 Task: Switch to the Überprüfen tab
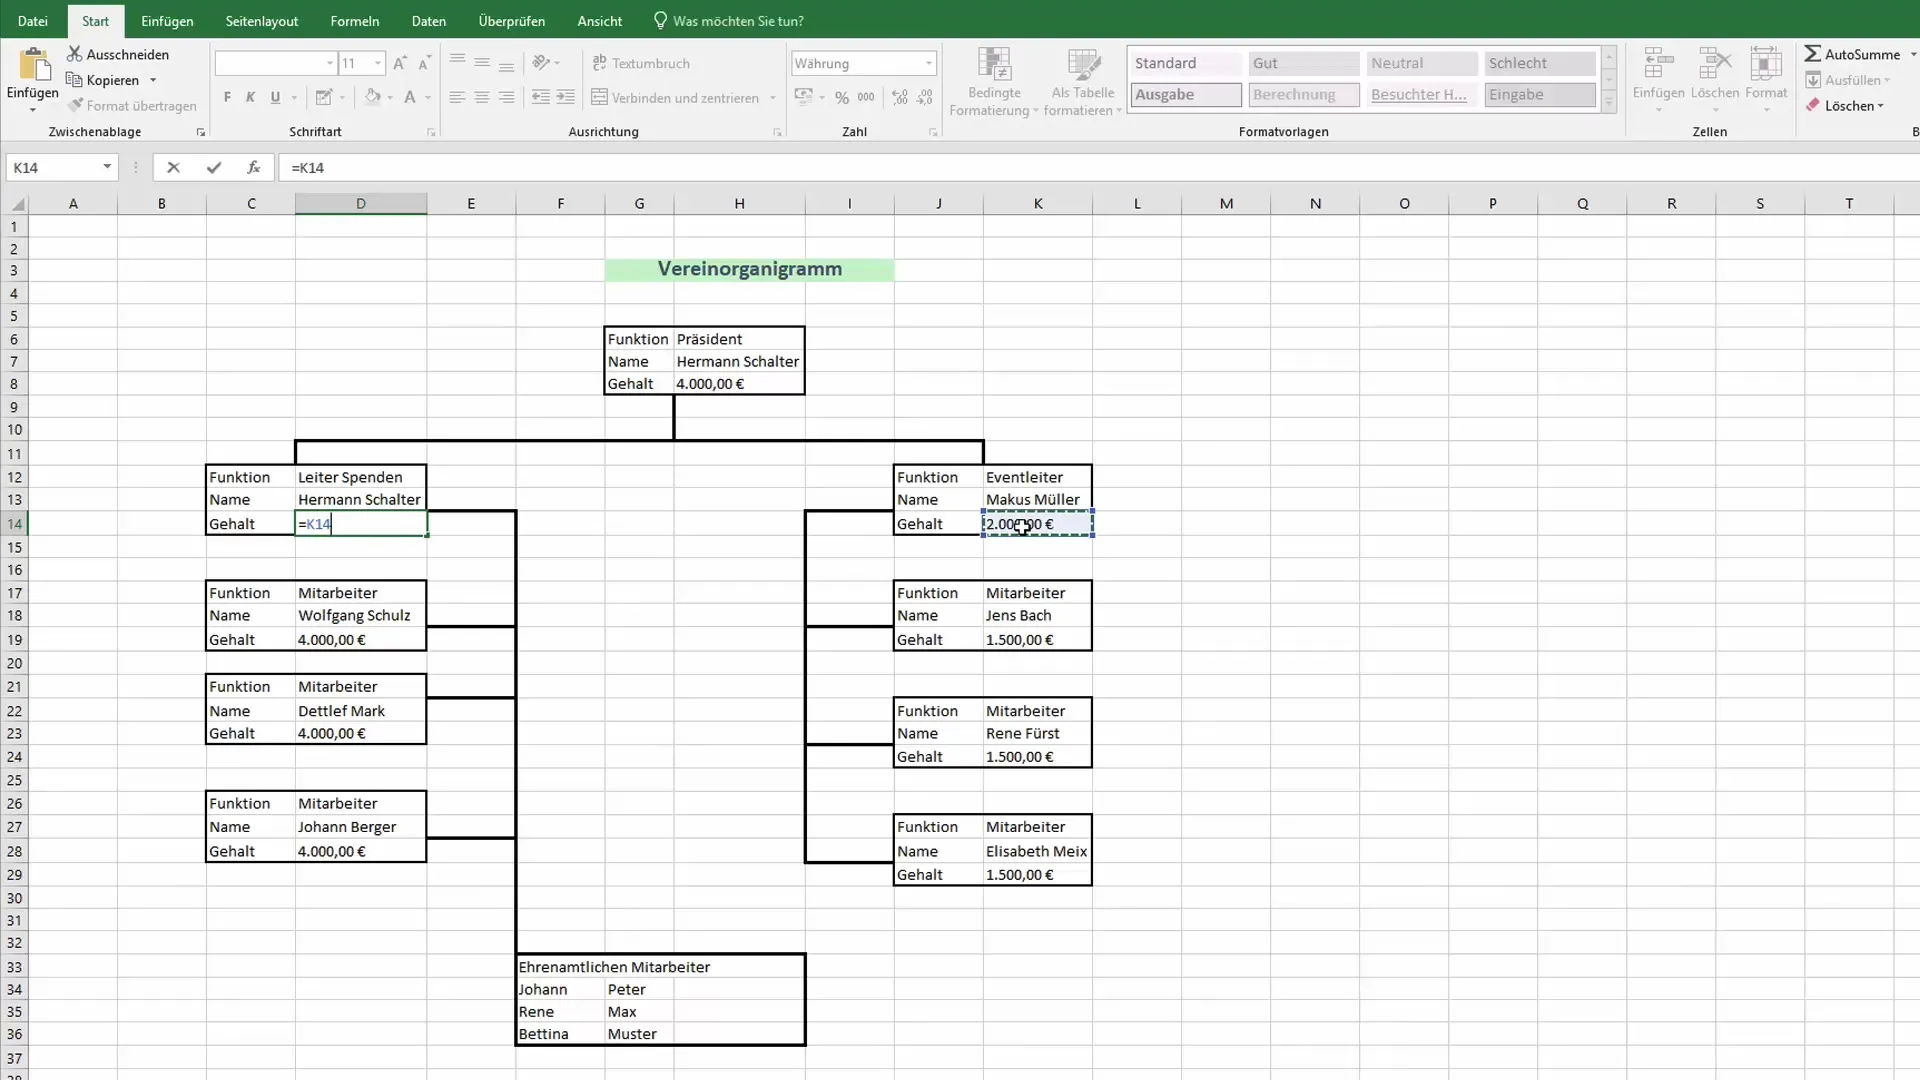(x=512, y=21)
